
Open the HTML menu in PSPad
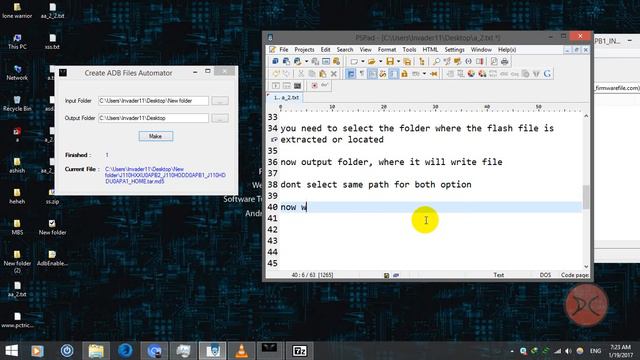click(x=430, y=50)
